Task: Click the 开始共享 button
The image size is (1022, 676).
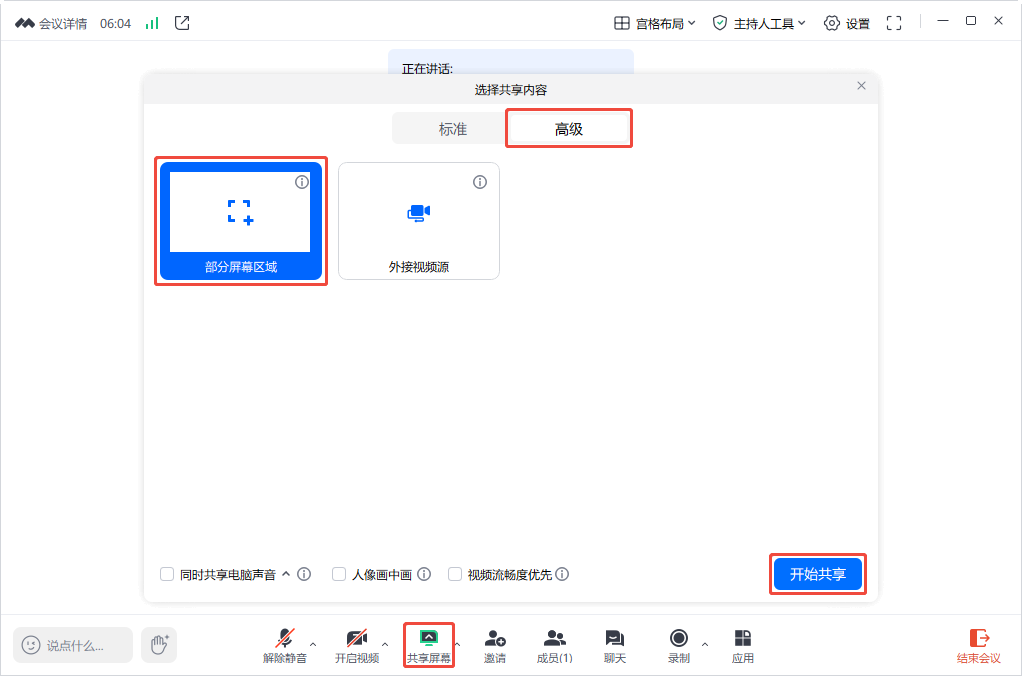Action: point(817,574)
